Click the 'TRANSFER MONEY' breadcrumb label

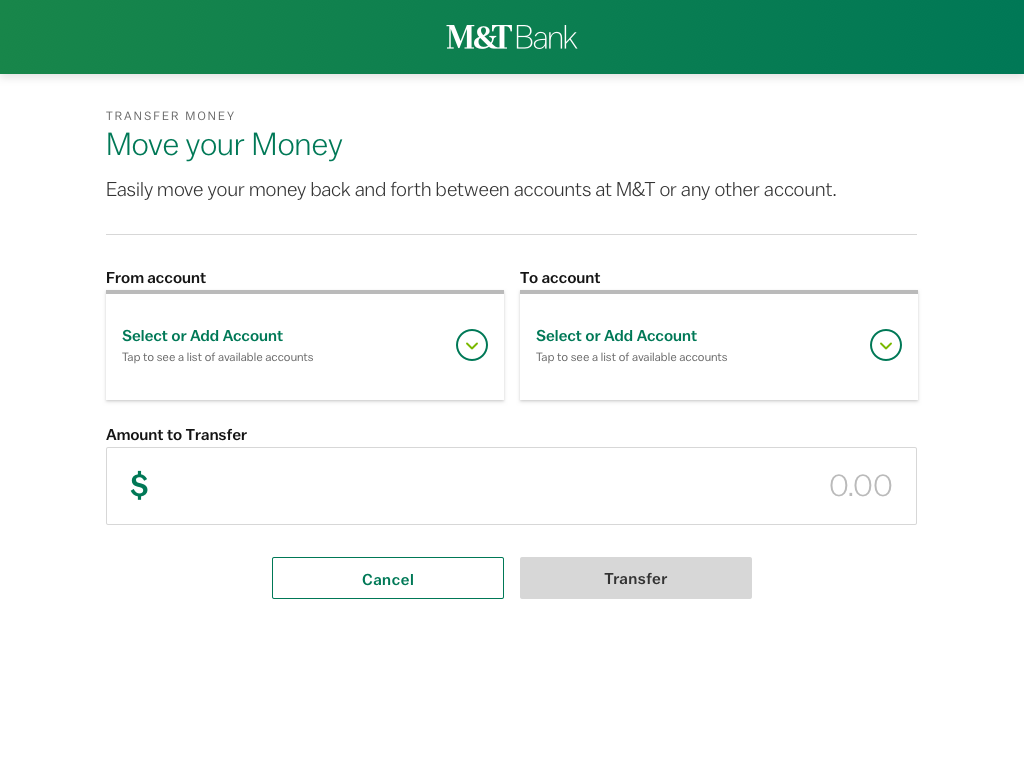171,116
